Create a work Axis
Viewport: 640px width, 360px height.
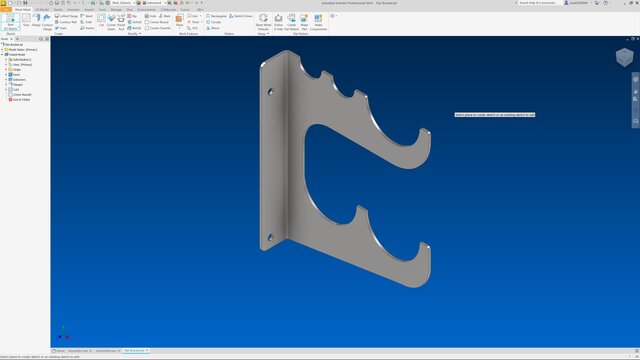click(193, 16)
